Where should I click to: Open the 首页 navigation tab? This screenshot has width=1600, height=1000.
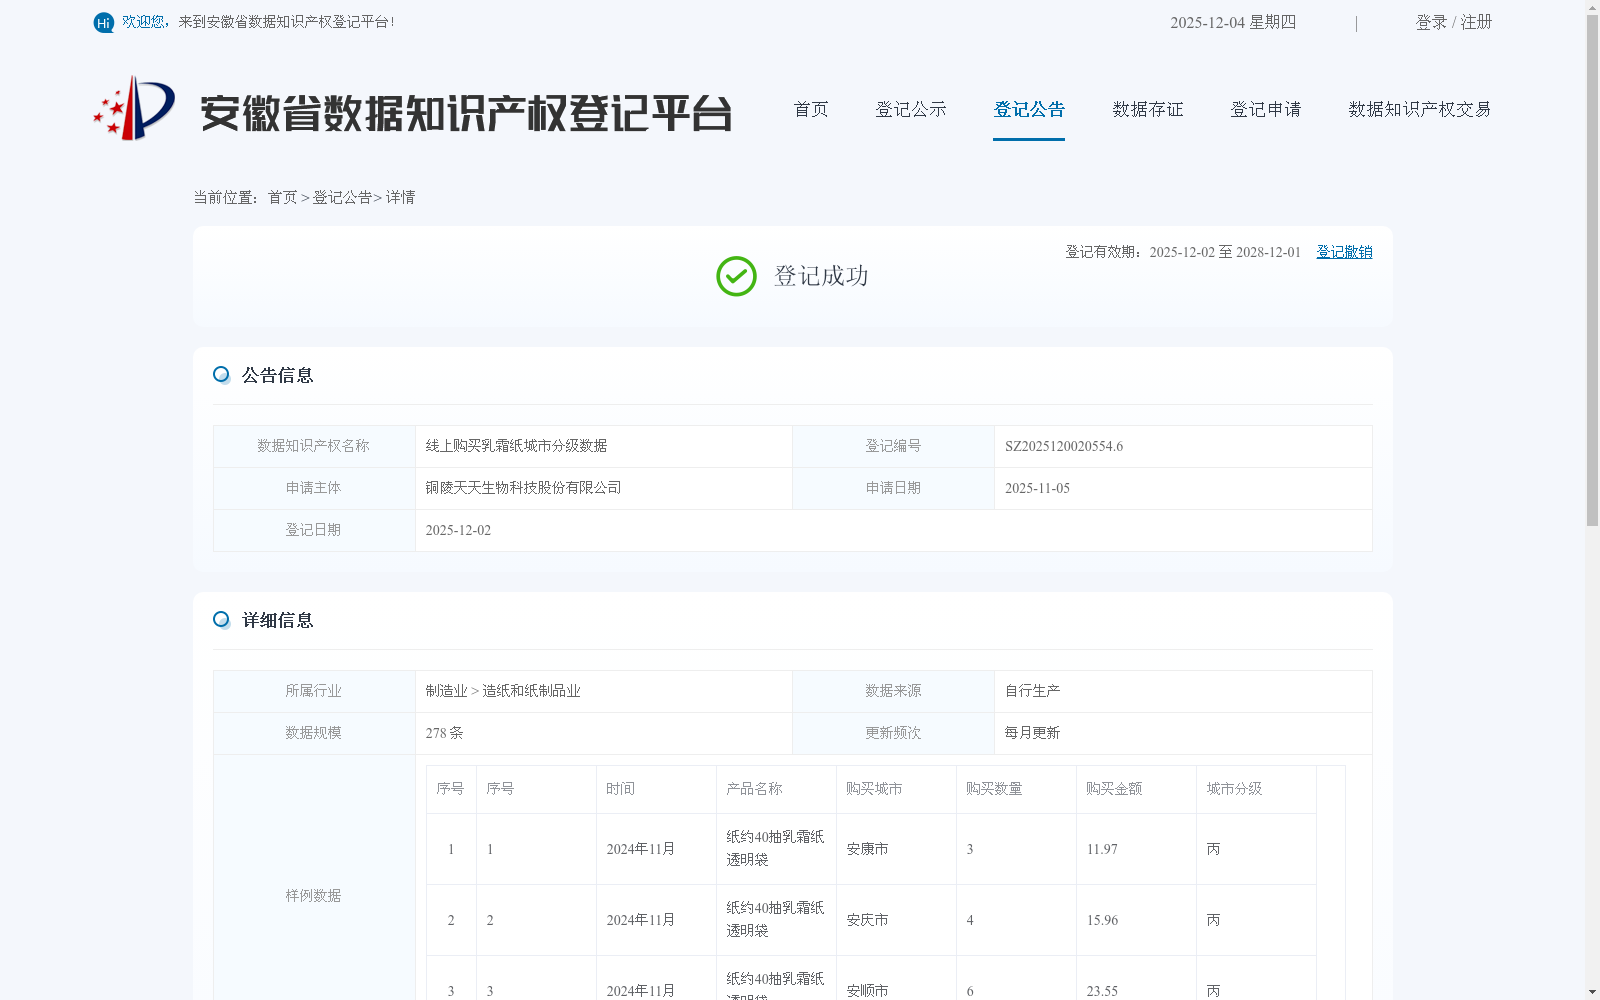click(811, 109)
